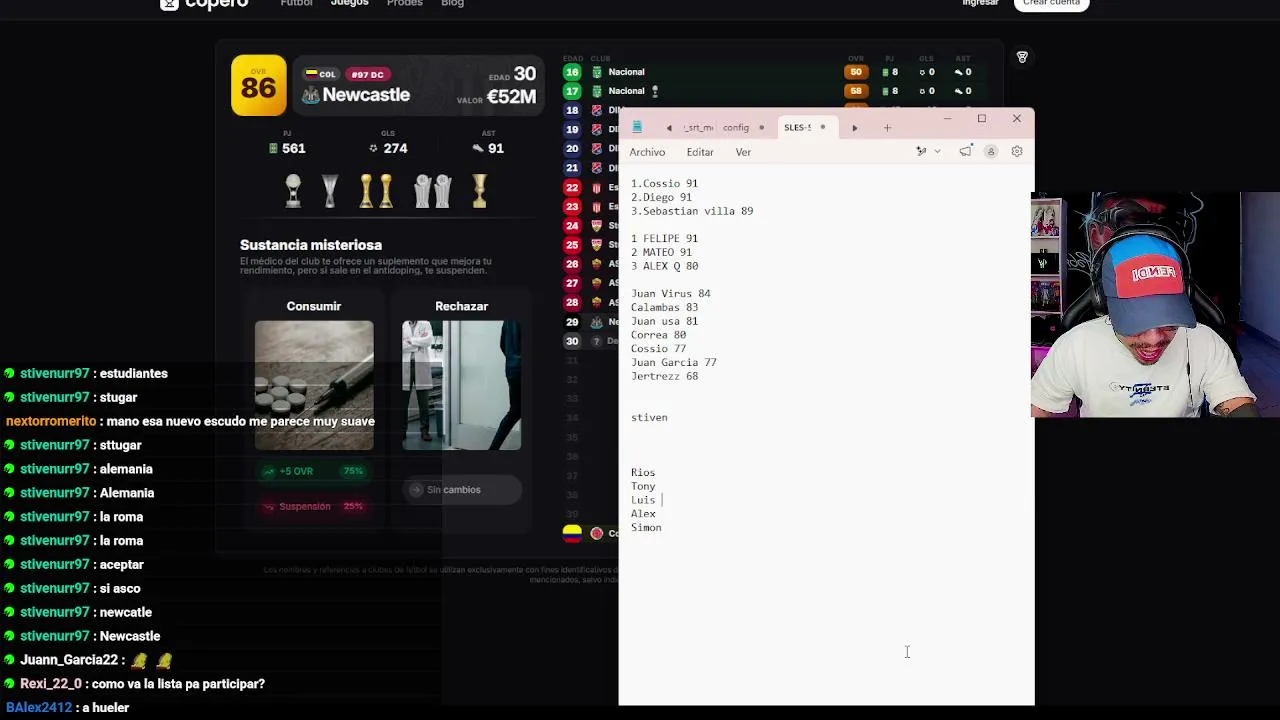This screenshot has height=720, width=1280.
Task: Click the Ingresar login link
Action: [980, 3]
